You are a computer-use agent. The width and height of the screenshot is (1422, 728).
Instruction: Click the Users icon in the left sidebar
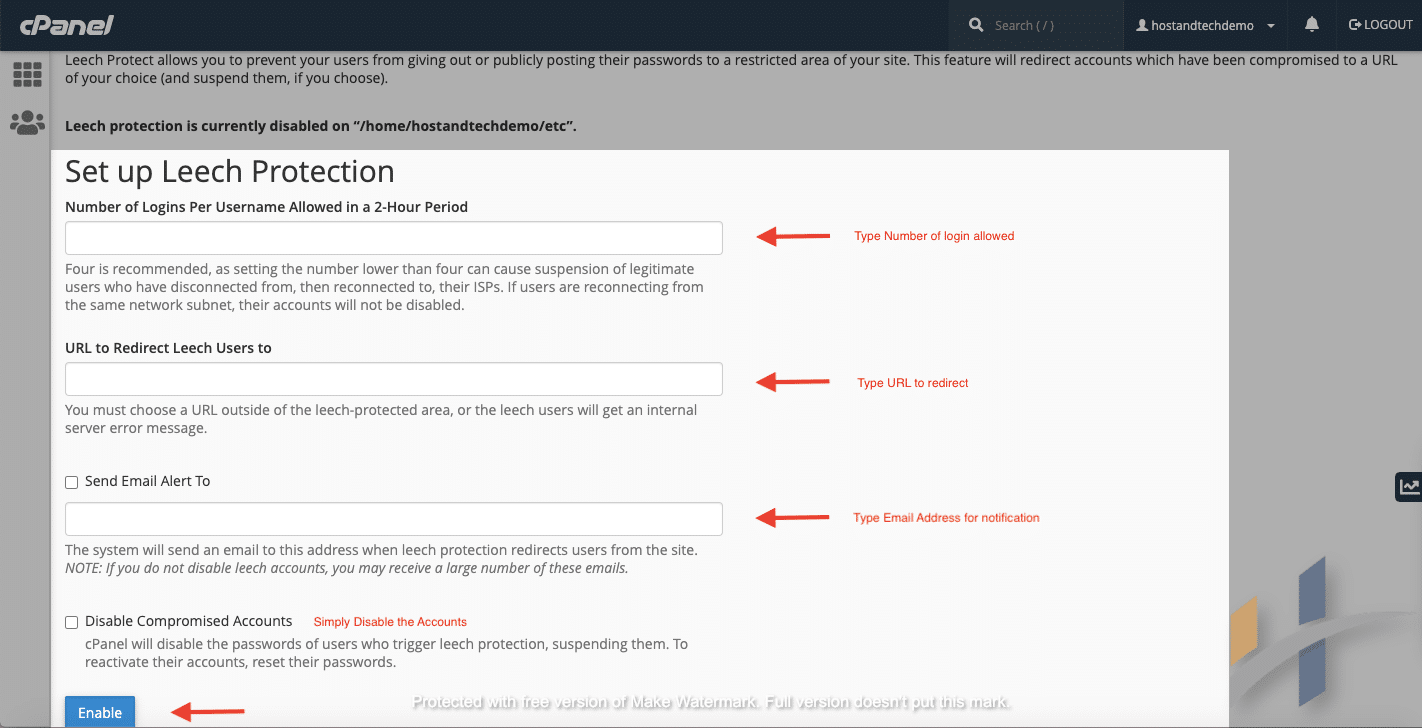point(27,122)
